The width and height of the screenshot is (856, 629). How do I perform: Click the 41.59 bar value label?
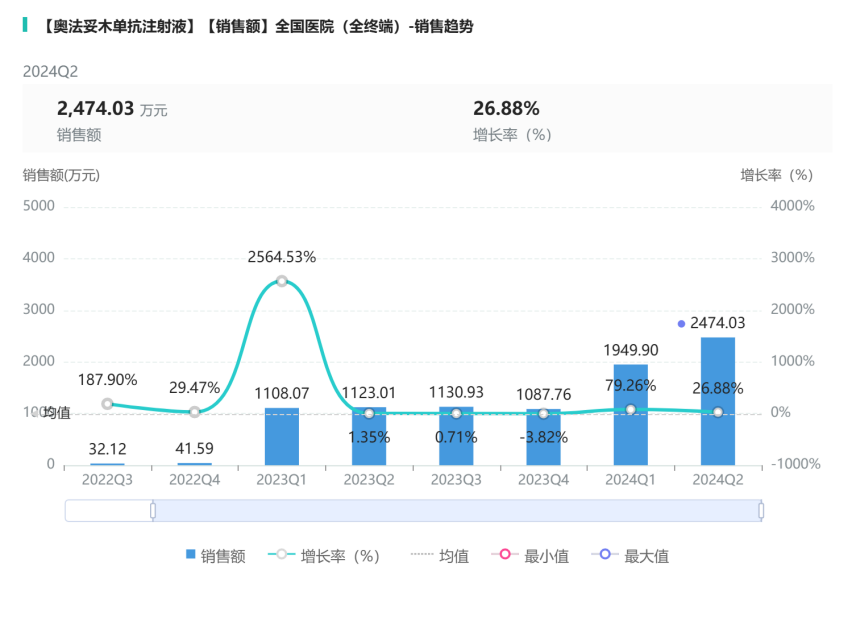click(194, 448)
